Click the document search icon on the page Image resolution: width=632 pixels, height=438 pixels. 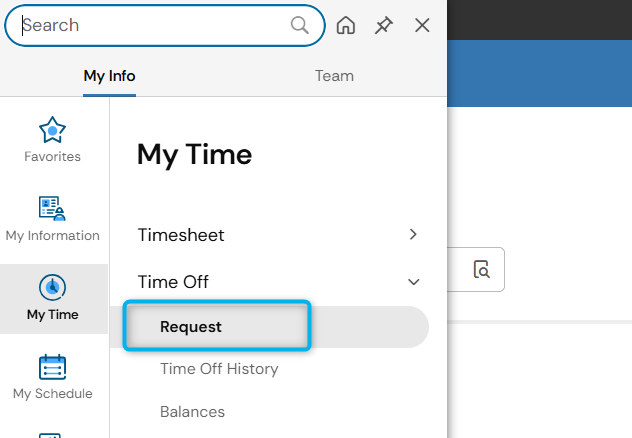tap(481, 269)
